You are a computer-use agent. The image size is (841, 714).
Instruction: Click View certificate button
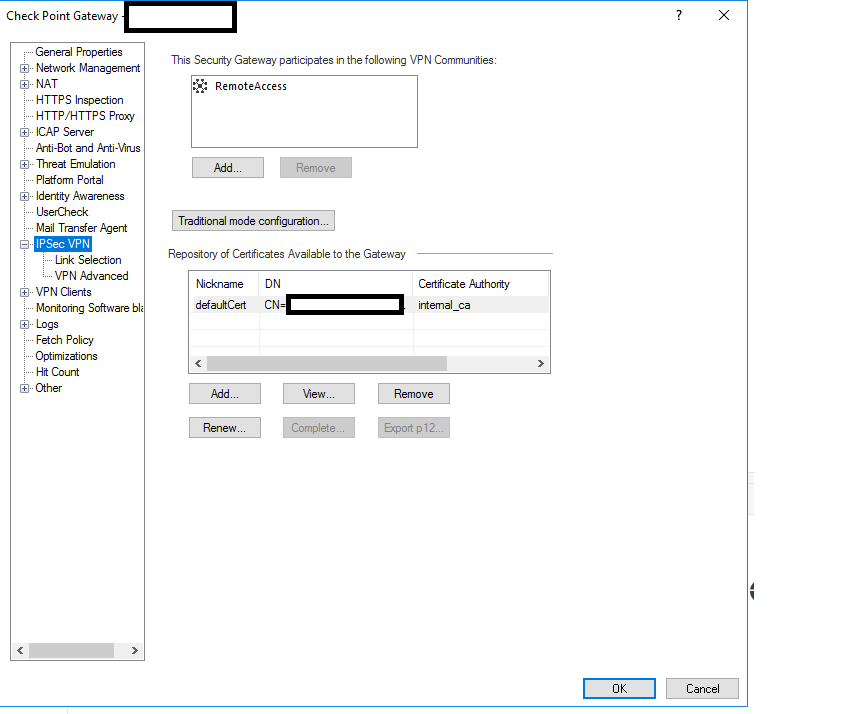tap(319, 393)
